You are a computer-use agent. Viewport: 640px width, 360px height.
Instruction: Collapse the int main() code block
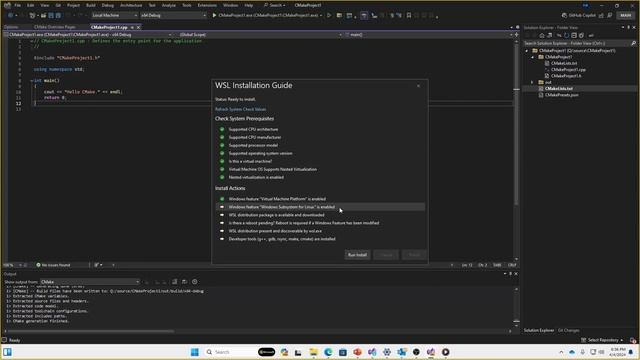31,81
